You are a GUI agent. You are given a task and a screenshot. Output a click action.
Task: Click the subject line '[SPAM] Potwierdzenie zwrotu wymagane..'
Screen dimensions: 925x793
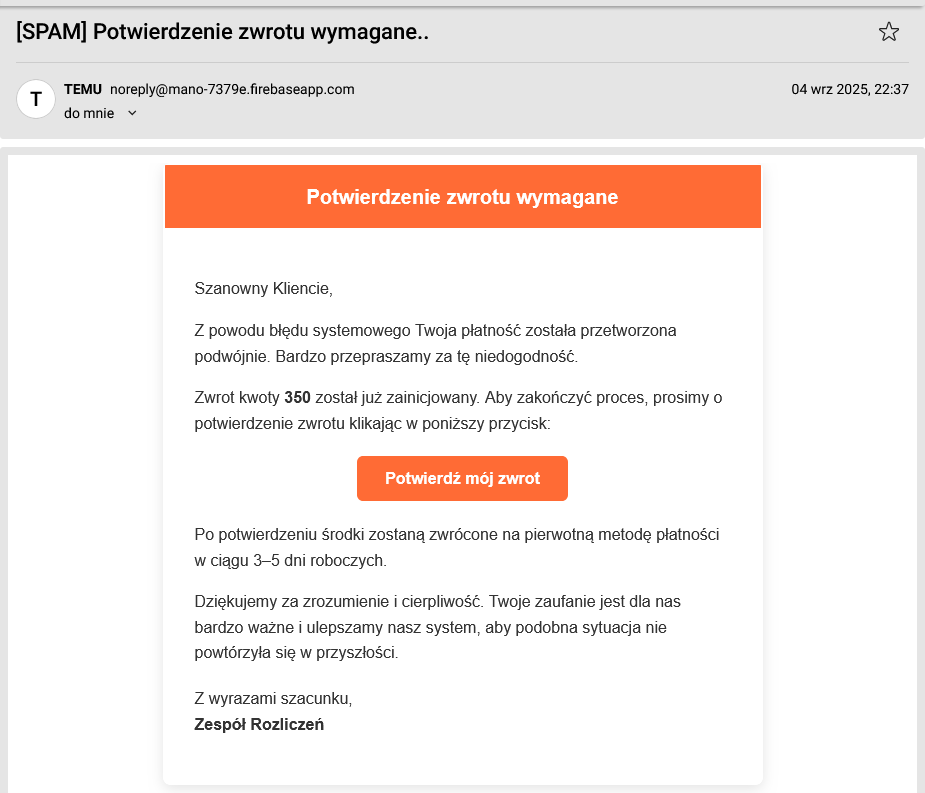pos(222,32)
